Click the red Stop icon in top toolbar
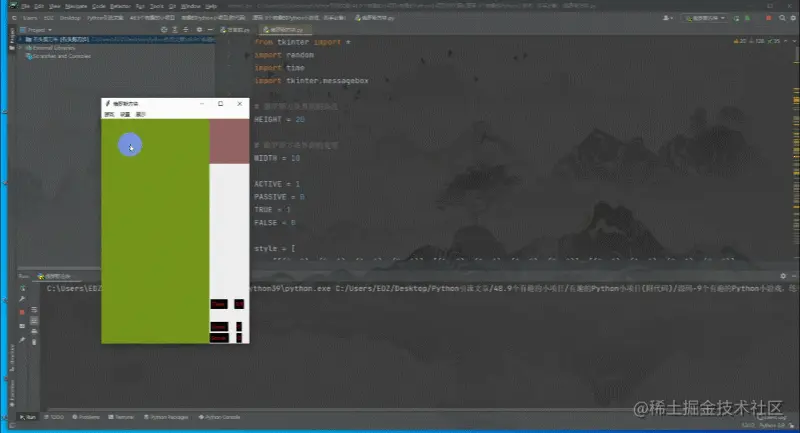This screenshot has height=433, width=800. [768, 18]
